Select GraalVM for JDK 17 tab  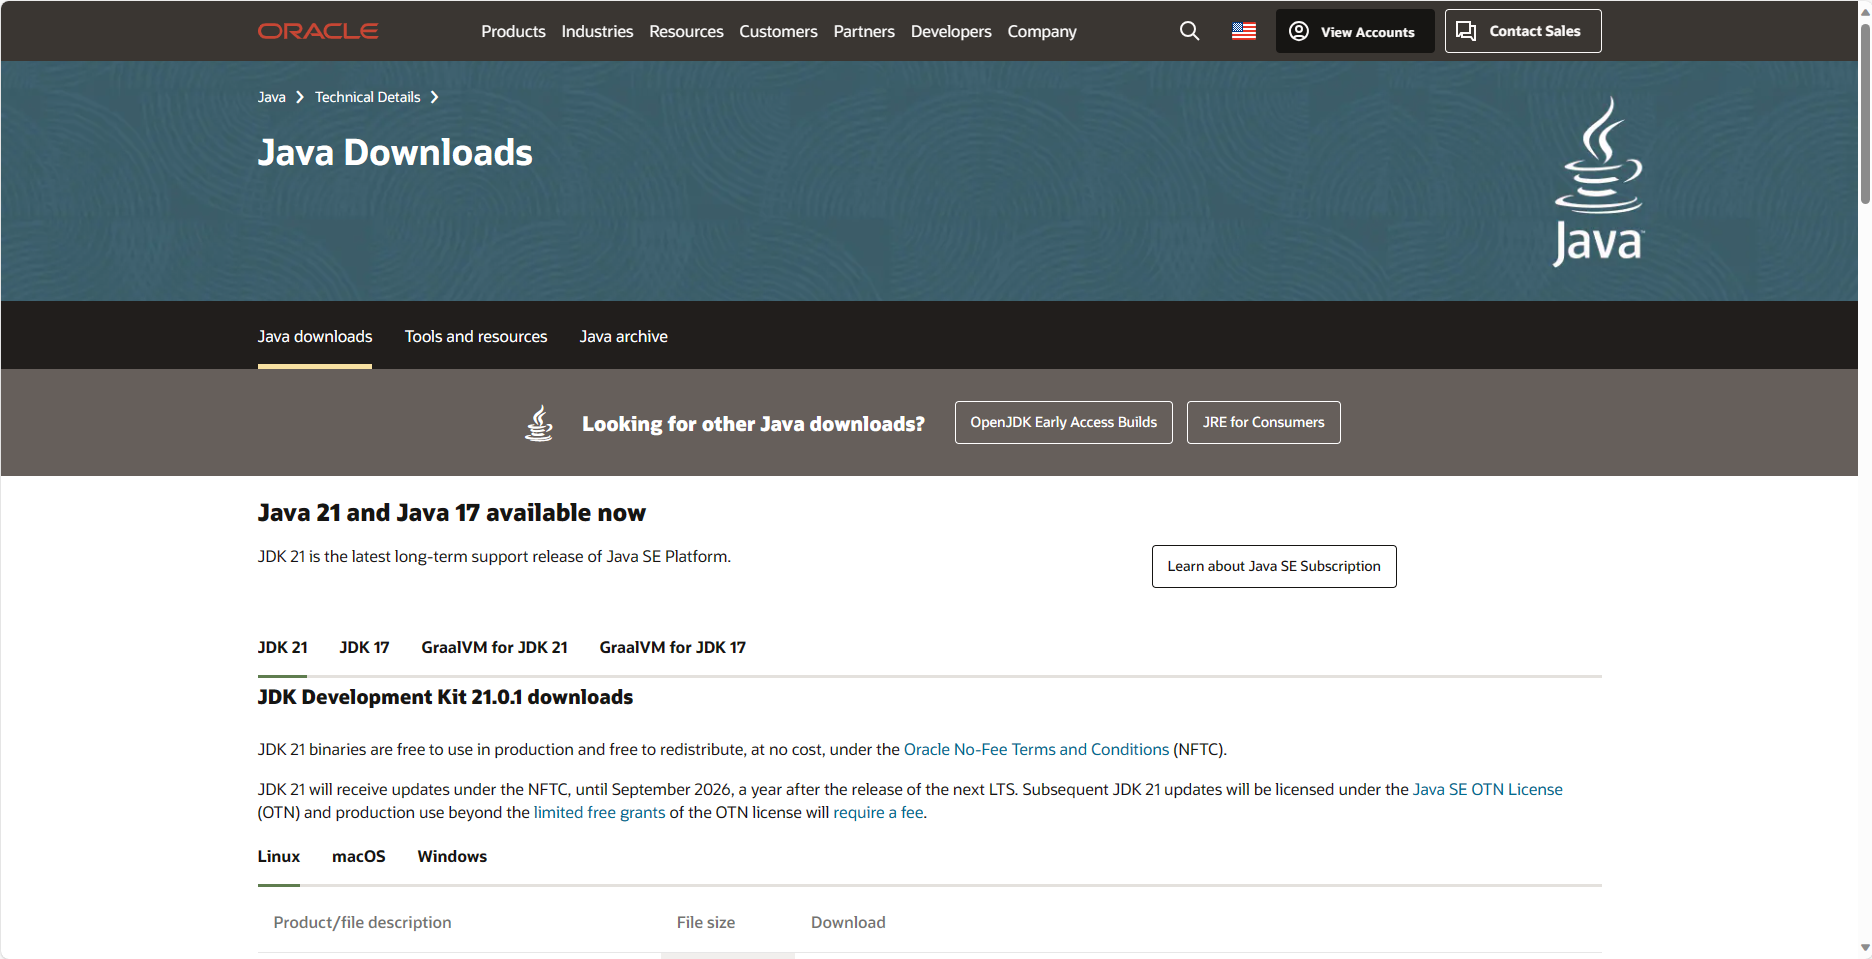(x=673, y=647)
